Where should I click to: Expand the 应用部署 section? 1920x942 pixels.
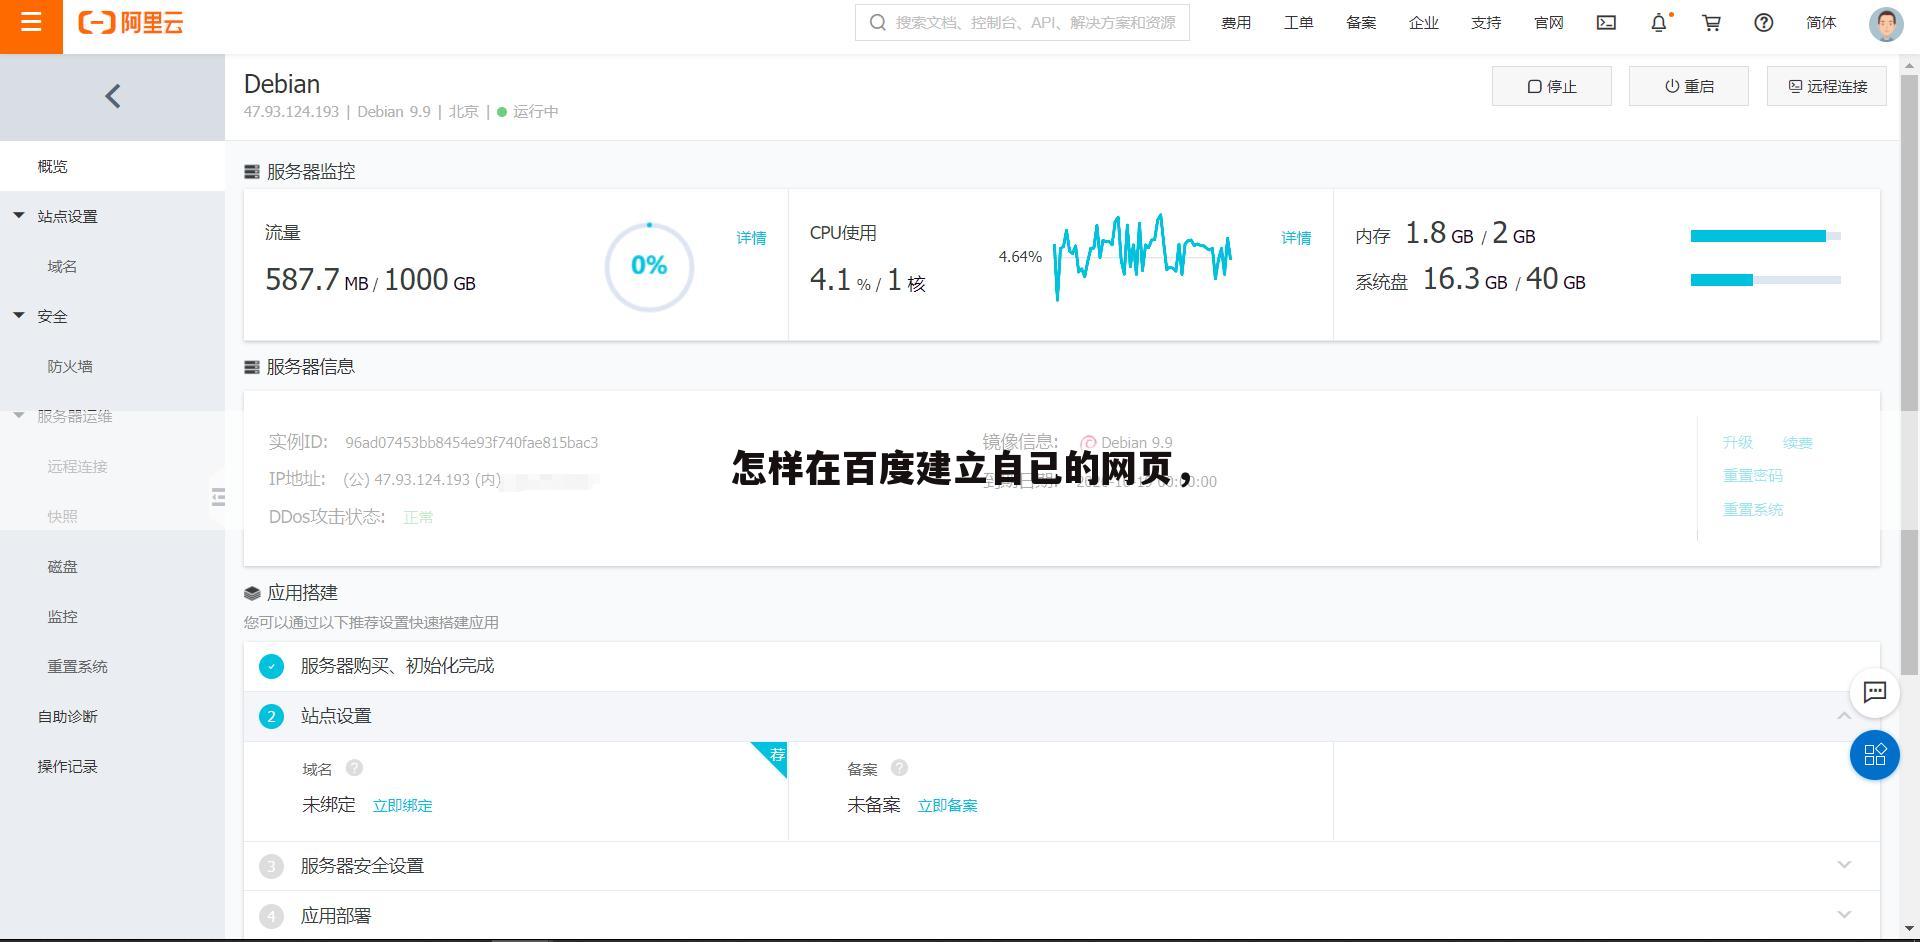[x=1846, y=914]
